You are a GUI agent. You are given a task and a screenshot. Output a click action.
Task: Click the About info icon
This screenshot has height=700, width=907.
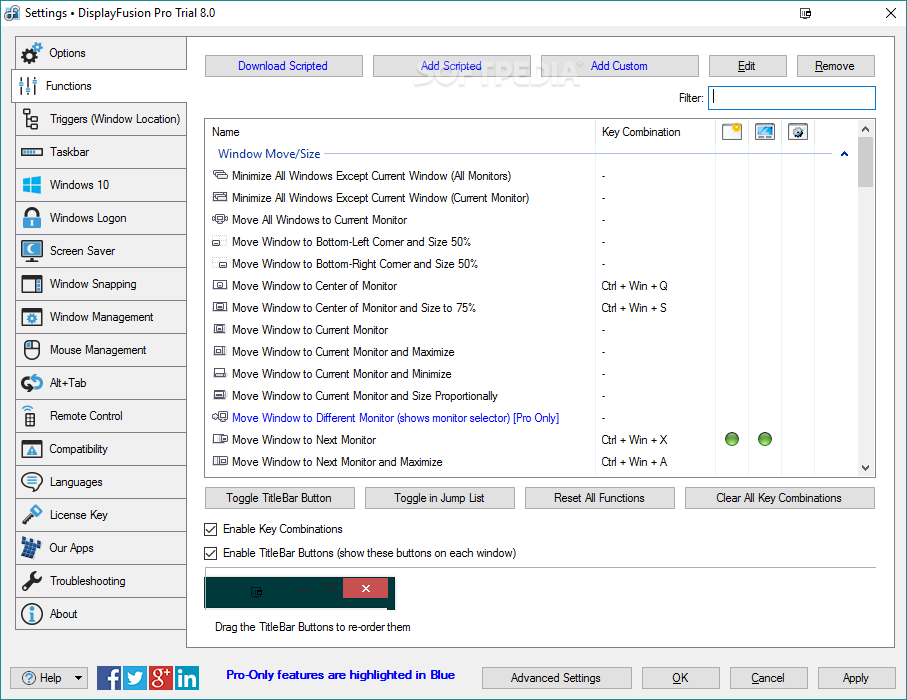32,614
